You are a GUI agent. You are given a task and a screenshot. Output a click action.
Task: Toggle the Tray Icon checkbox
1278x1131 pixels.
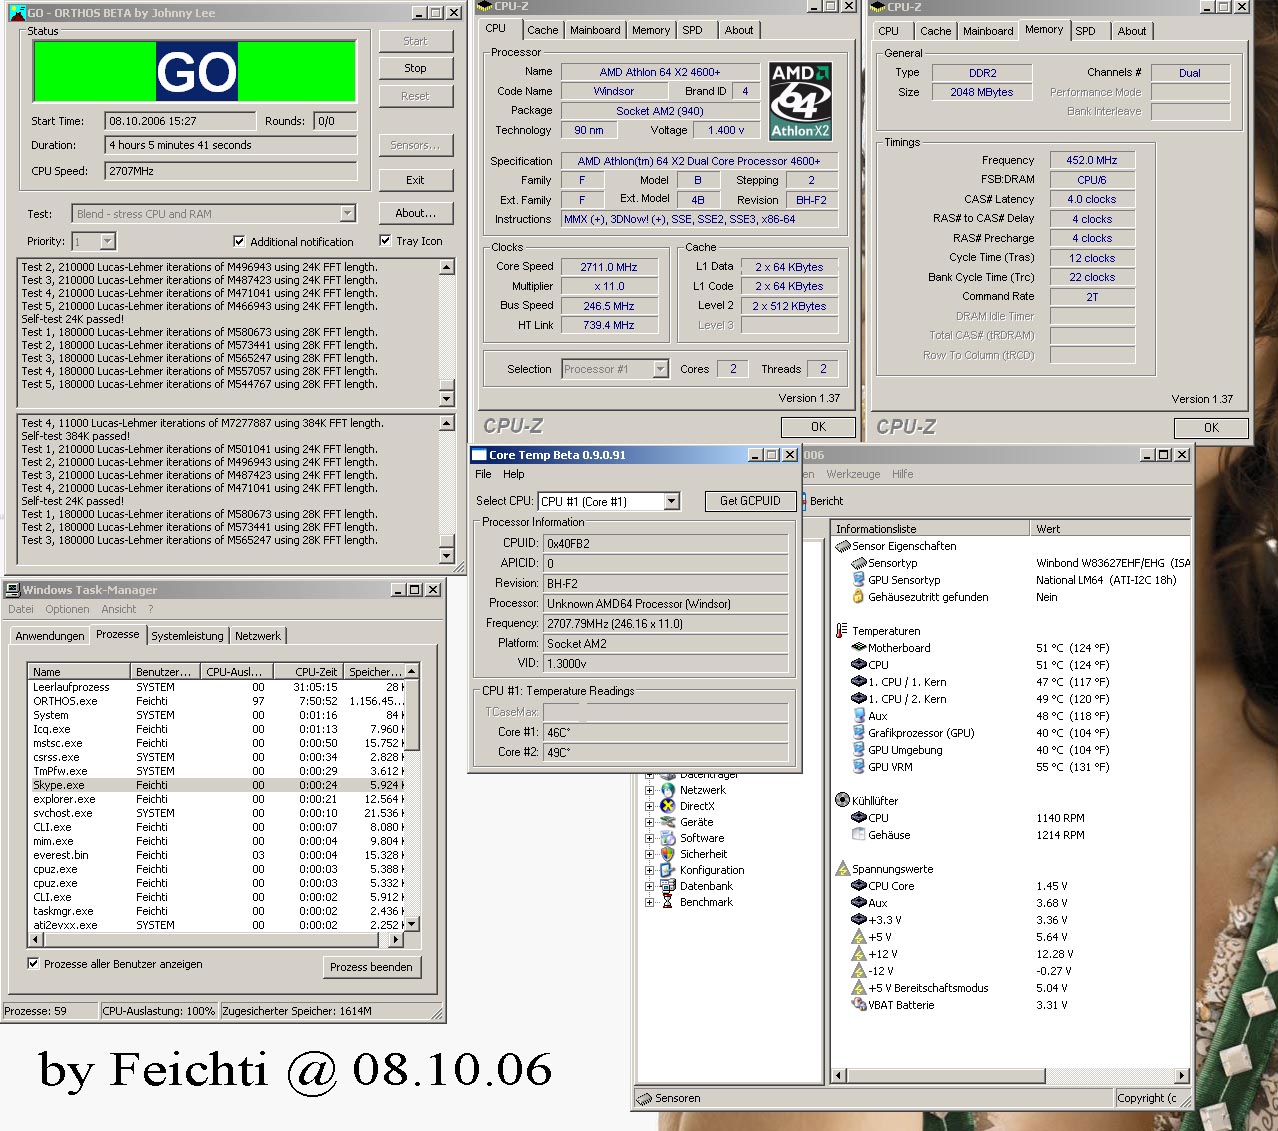385,240
